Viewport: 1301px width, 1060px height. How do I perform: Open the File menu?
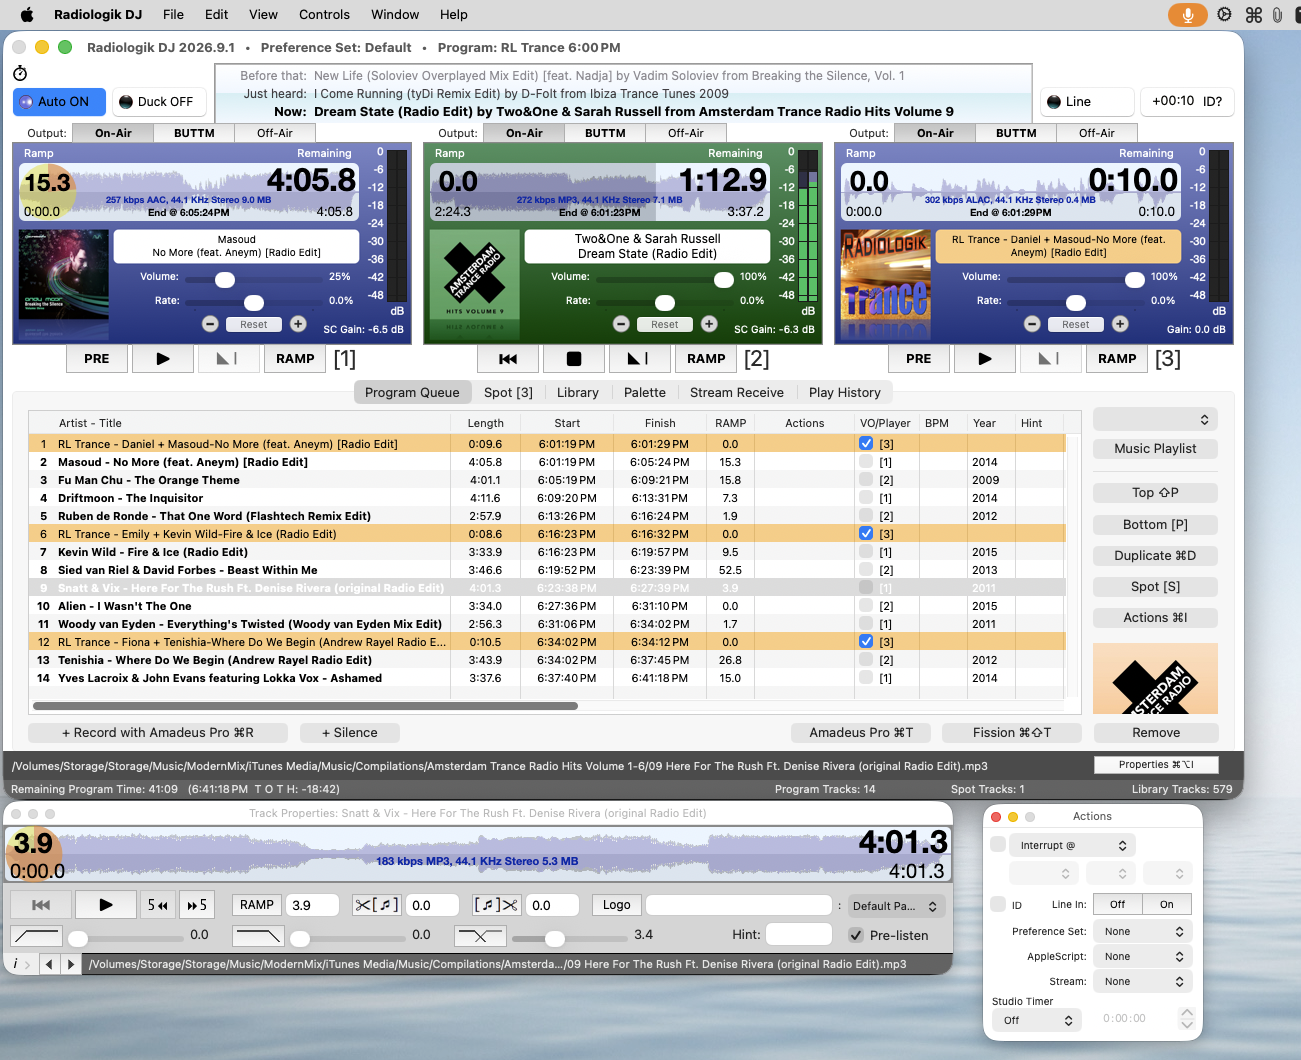click(x=174, y=15)
